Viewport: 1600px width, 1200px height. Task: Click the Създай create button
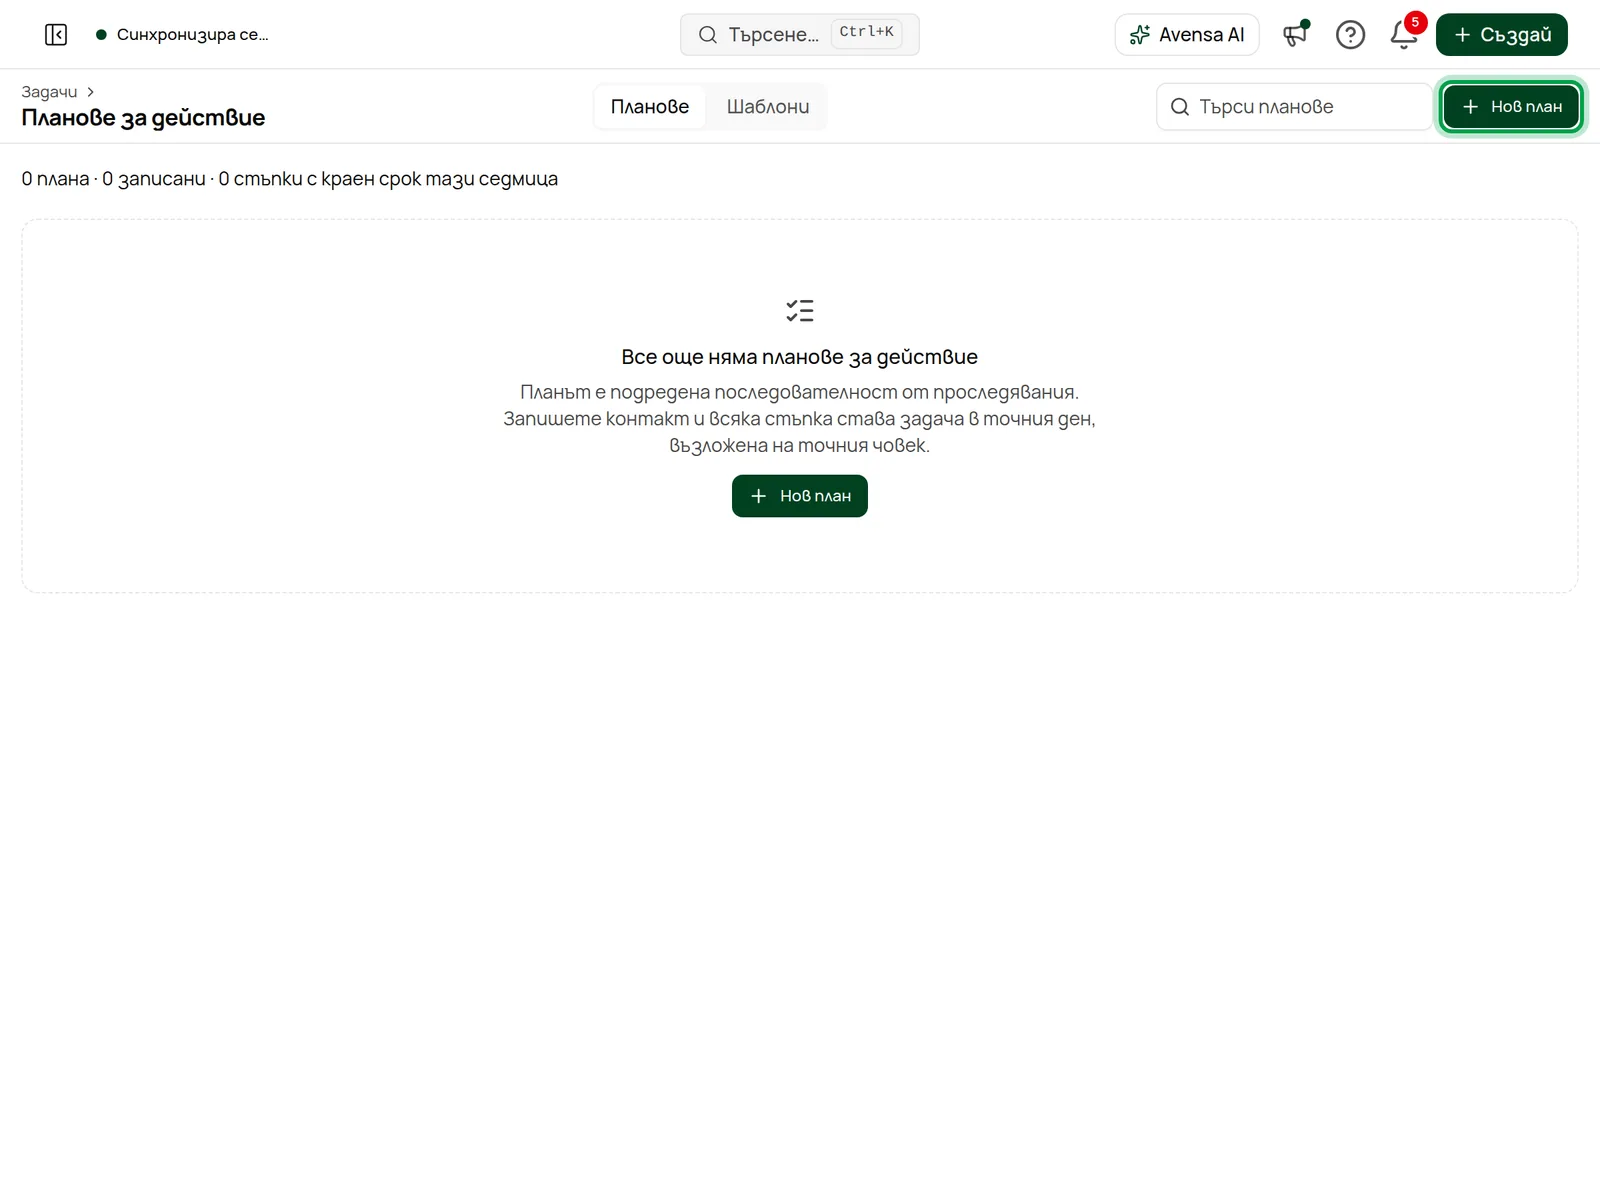[x=1502, y=35]
